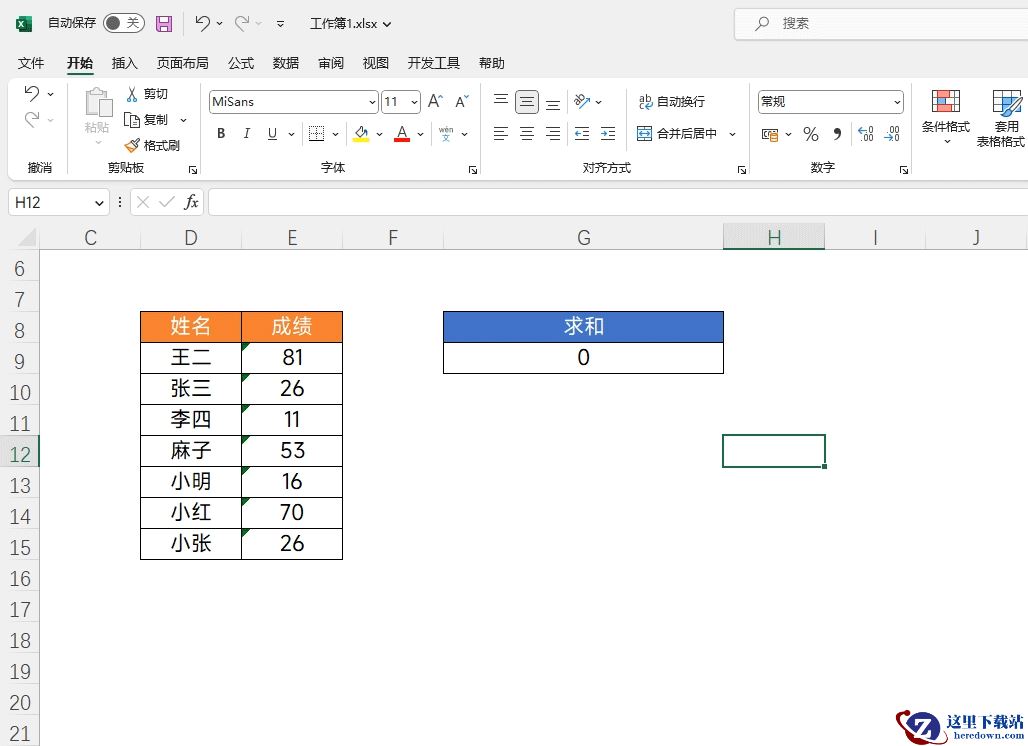Open the workbook name 工作簿1.xlsx dropdown
This screenshot has height=746, width=1028.
[350, 24]
